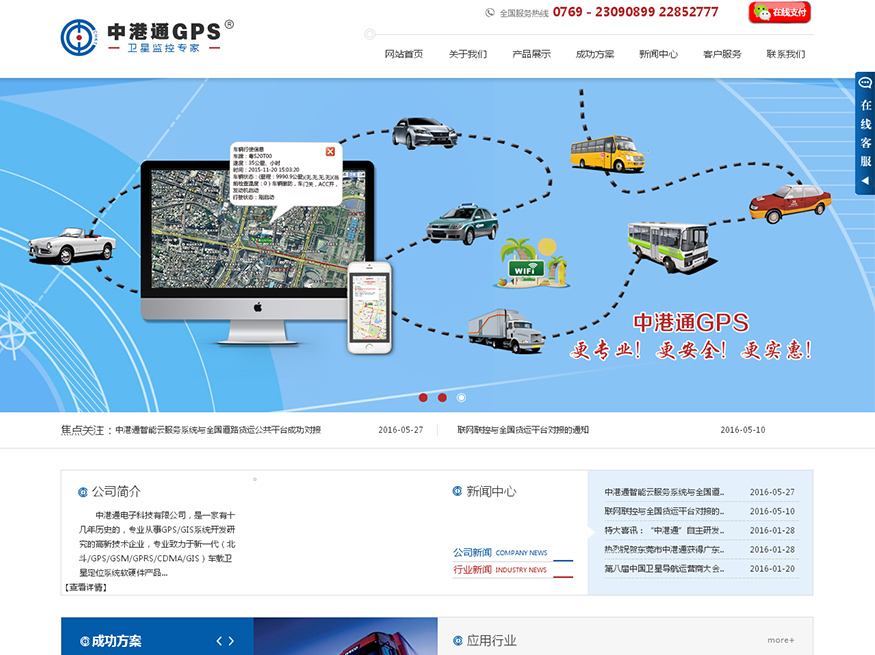
Task: Click the 2016-01-28 date beside 特大喜讯 news
Action: click(x=772, y=530)
